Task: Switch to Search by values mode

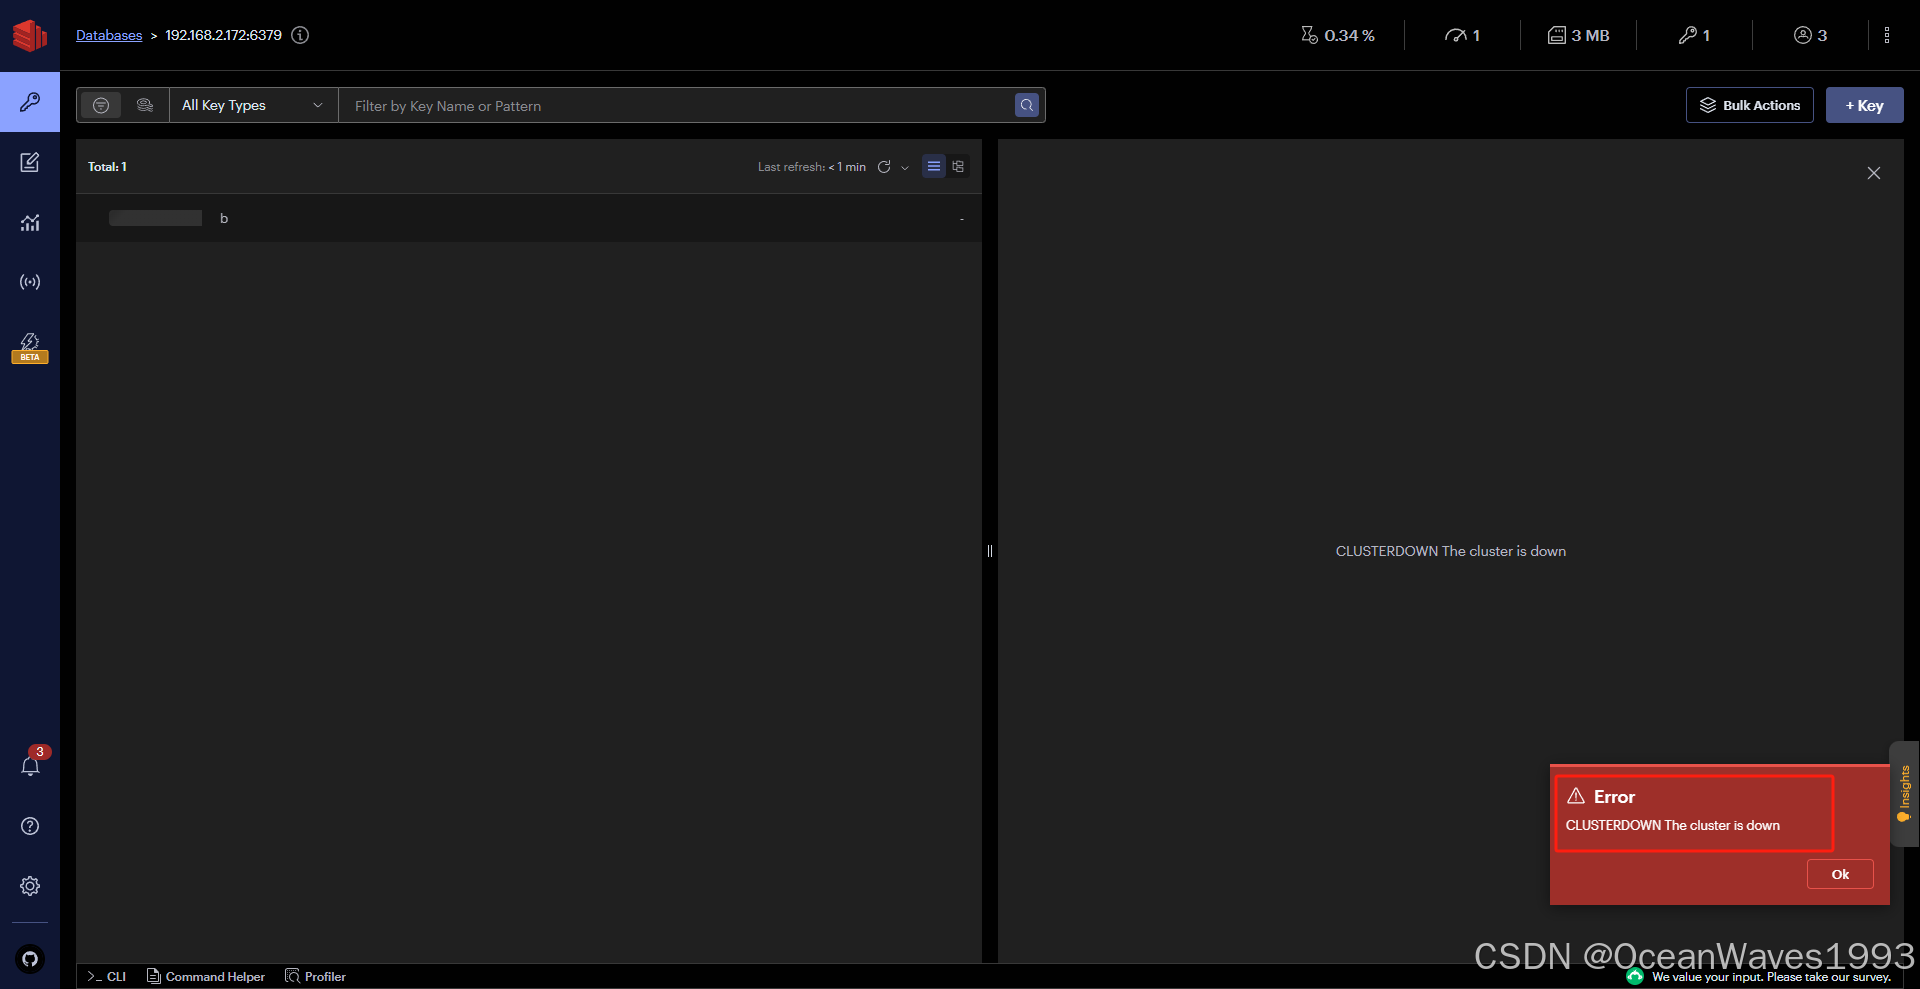Action: (x=145, y=105)
